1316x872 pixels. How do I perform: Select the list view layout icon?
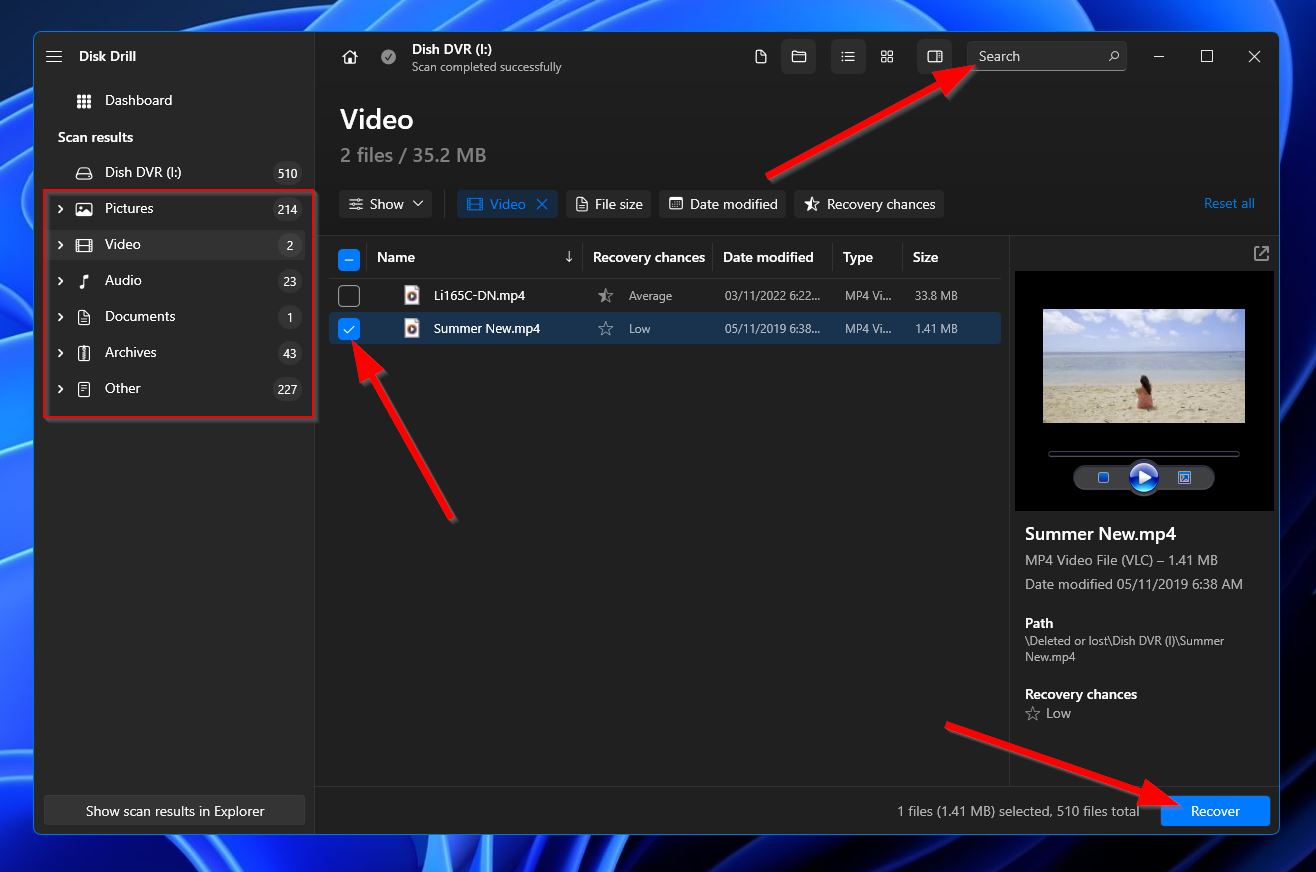(848, 57)
